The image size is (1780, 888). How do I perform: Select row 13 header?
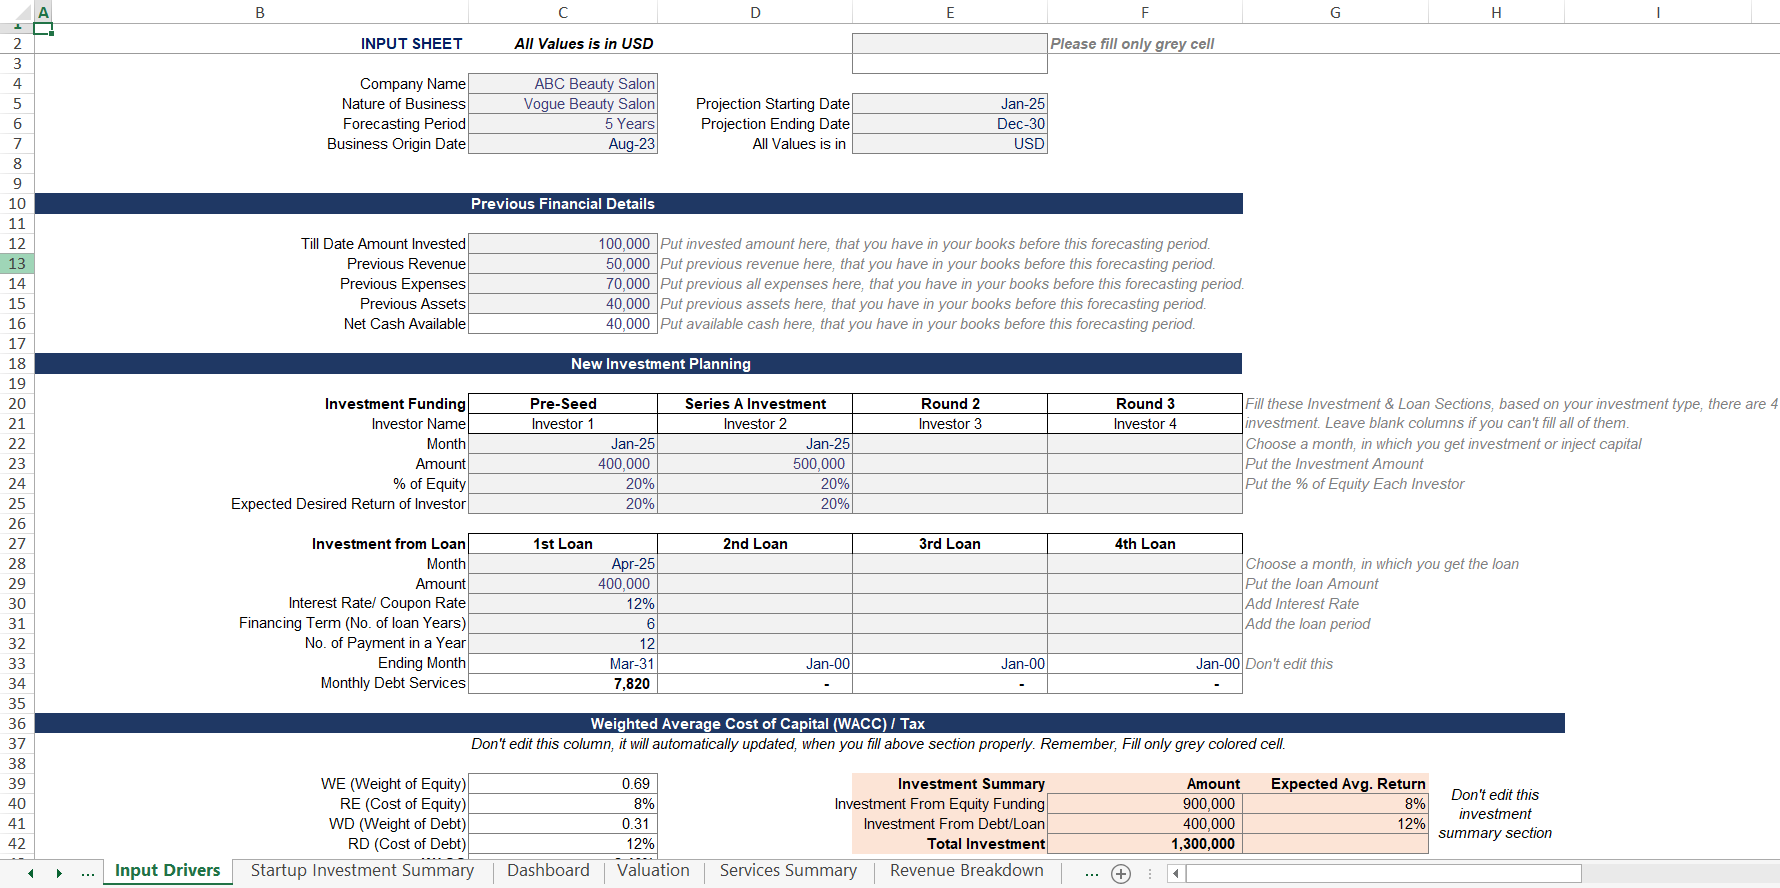click(17, 263)
